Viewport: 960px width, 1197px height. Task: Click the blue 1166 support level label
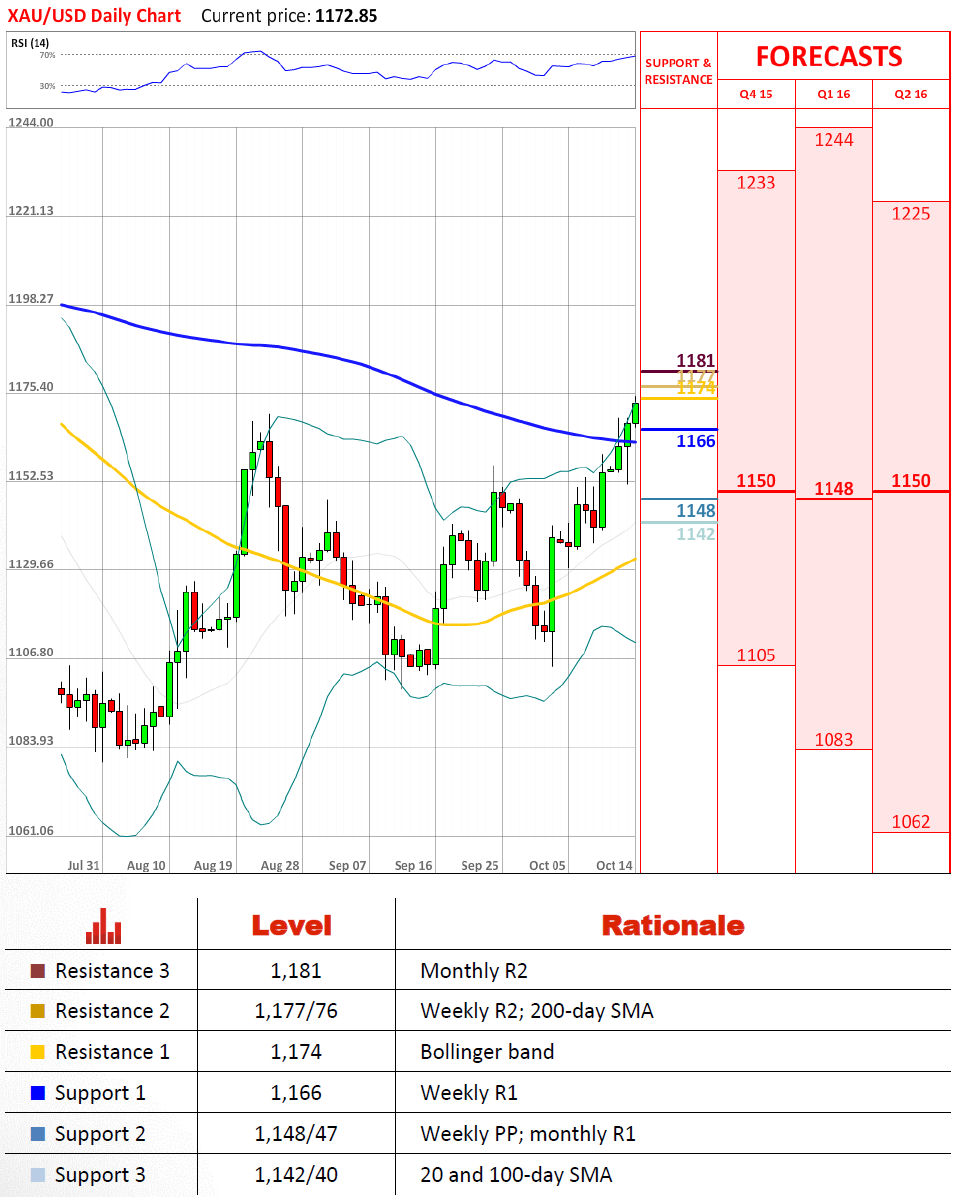pos(696,441)
